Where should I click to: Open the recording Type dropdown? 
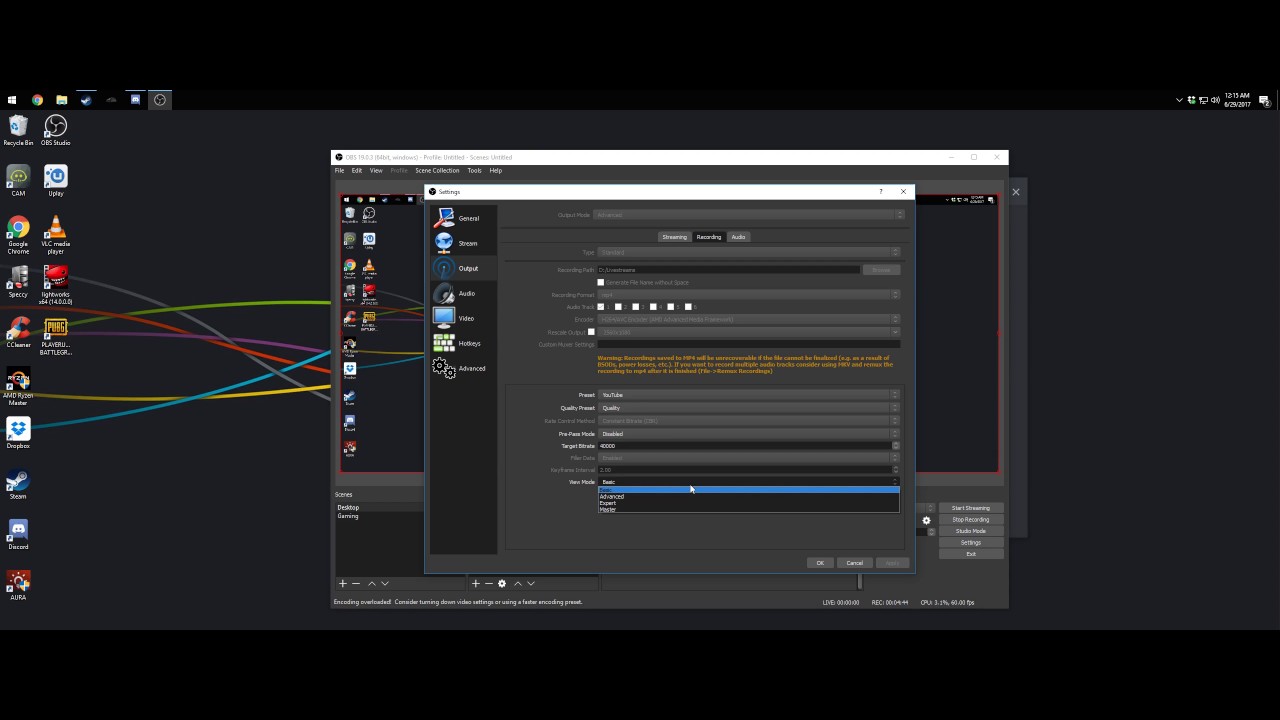(748, 252)
